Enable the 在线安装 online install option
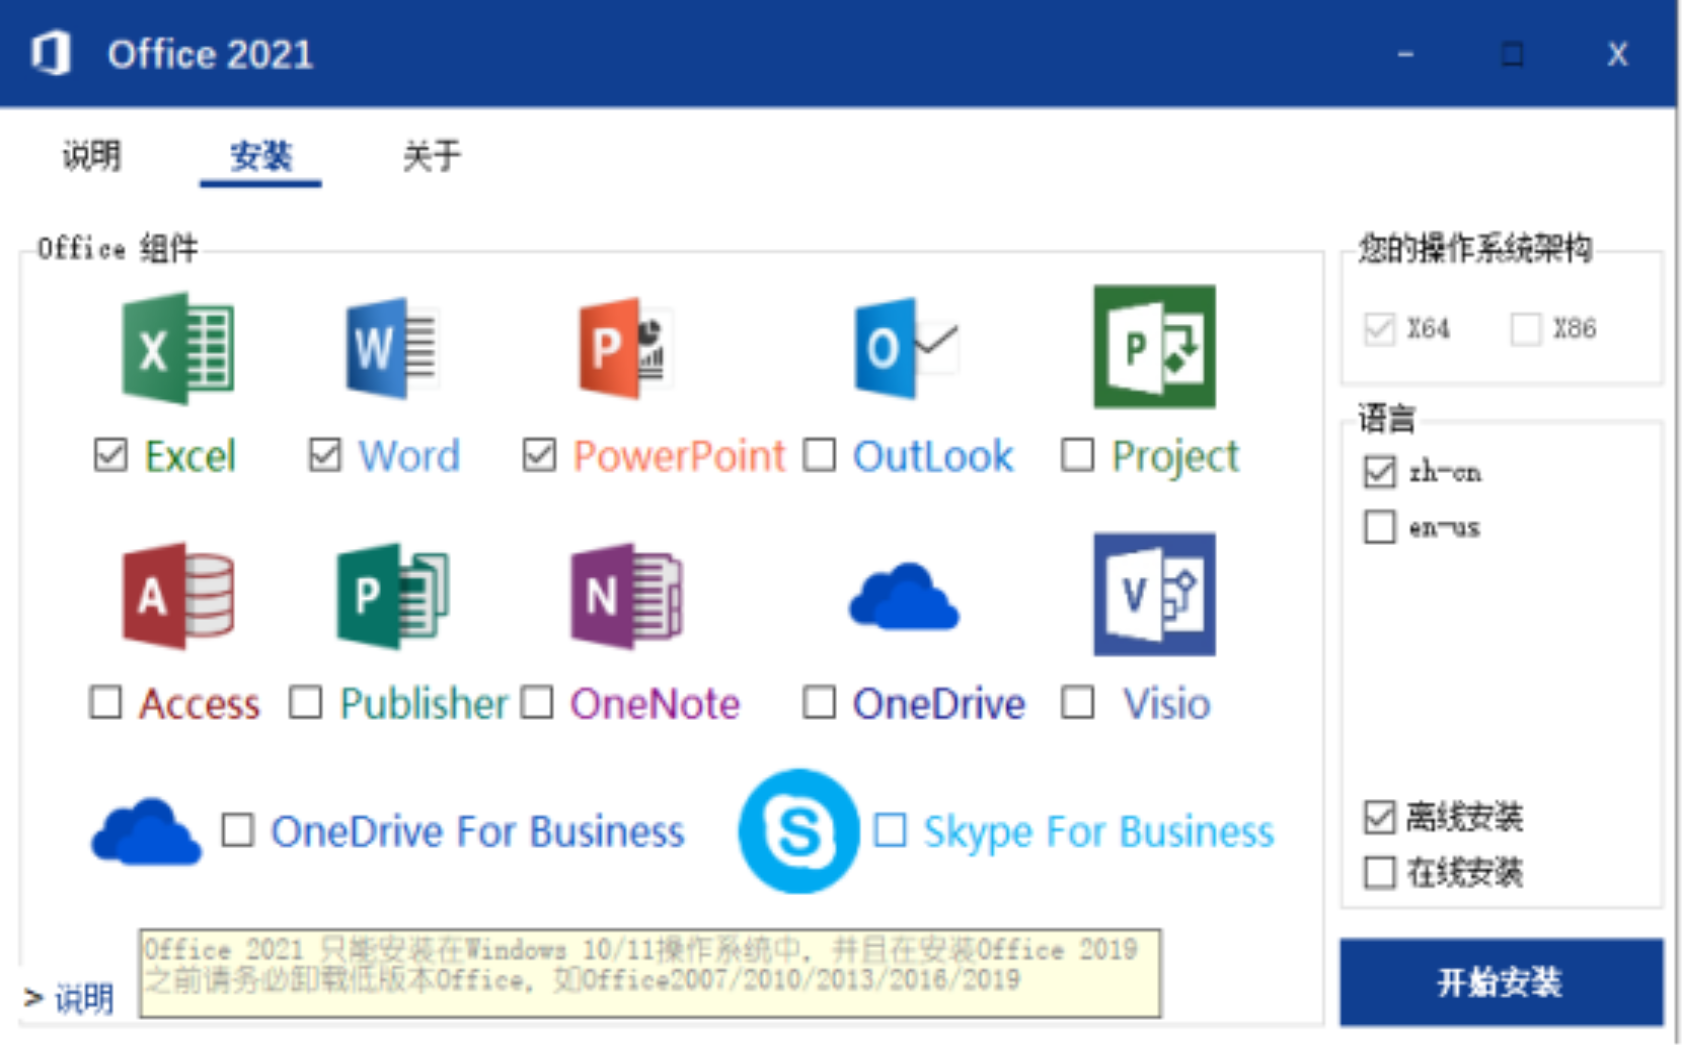1685x1047 pixels. (1379, 872)
